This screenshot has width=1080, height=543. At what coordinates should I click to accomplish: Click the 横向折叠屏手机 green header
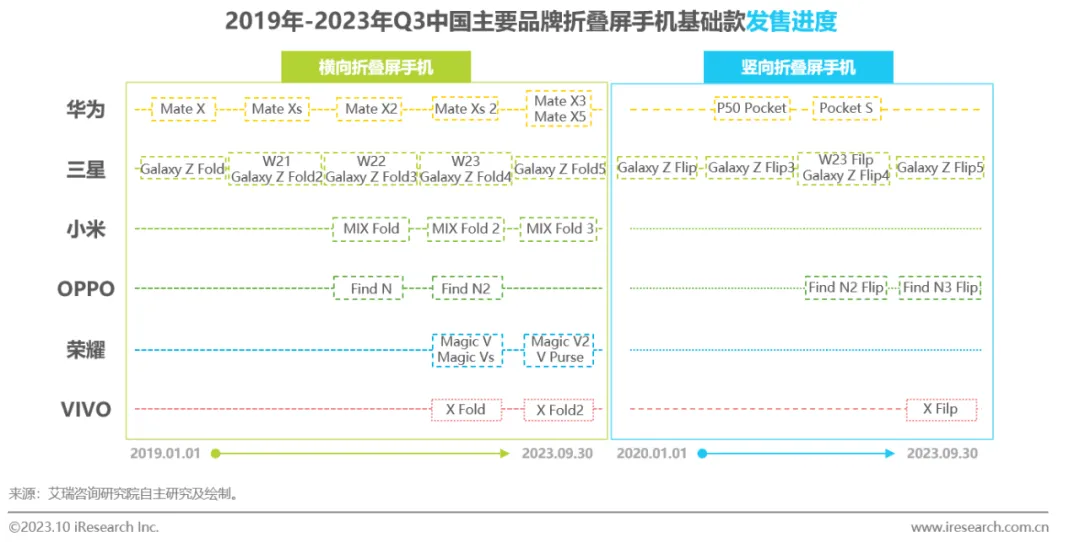pos(375,67)
